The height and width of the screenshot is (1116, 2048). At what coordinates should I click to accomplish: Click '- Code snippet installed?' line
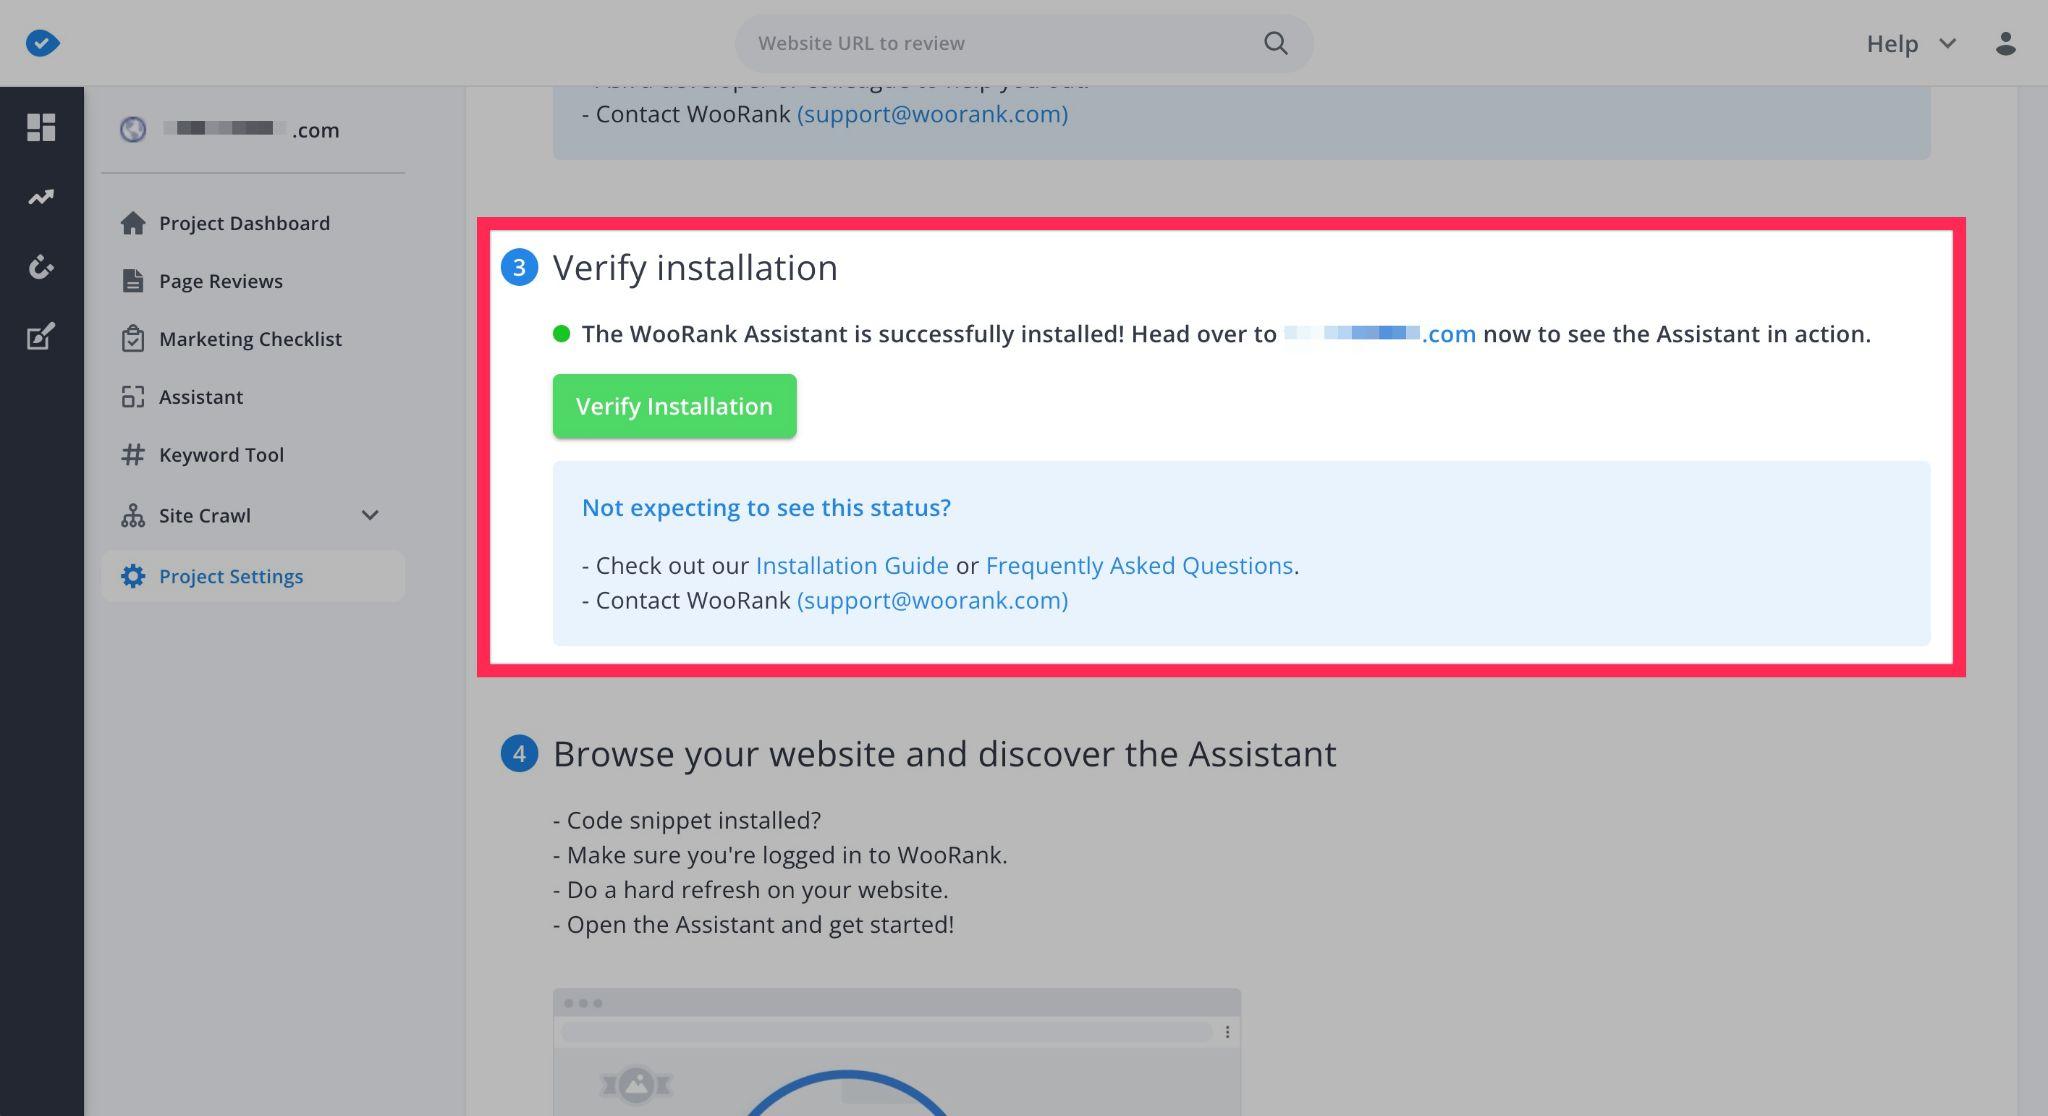pos(687,820)
